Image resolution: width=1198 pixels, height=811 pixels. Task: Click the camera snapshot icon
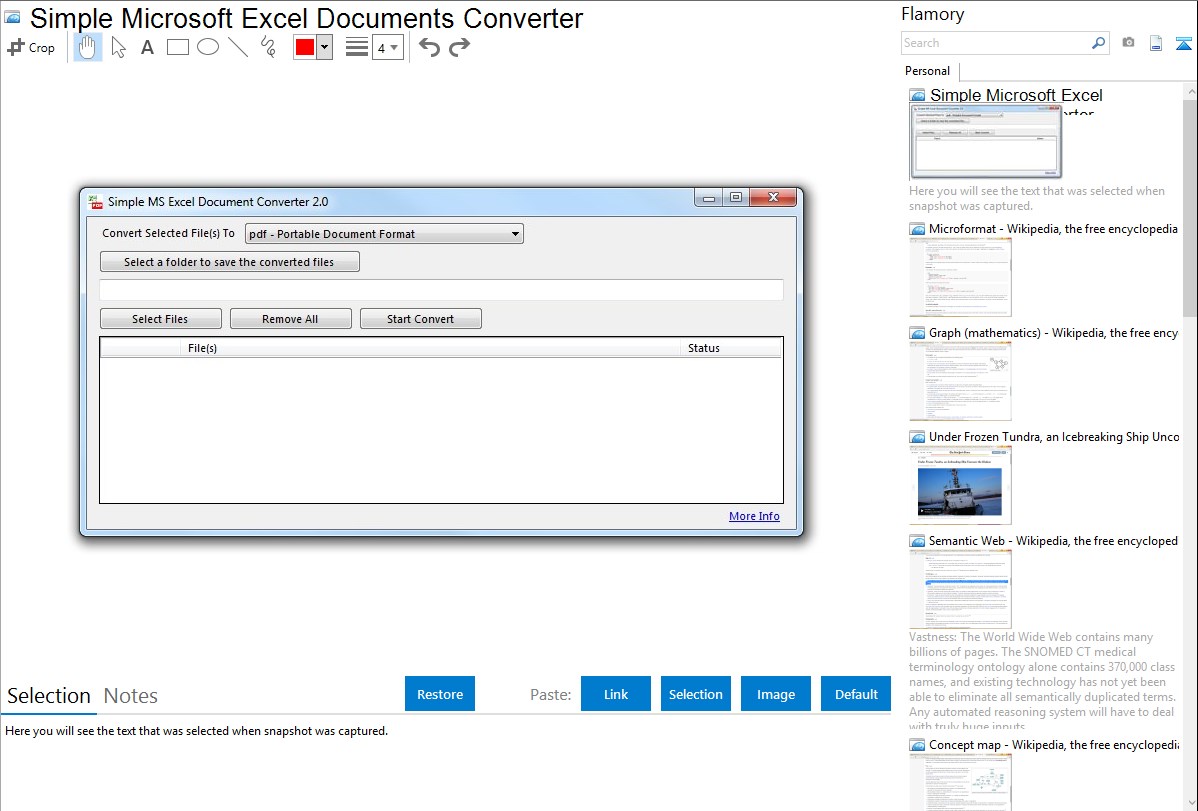click(x=1128, y=43)
